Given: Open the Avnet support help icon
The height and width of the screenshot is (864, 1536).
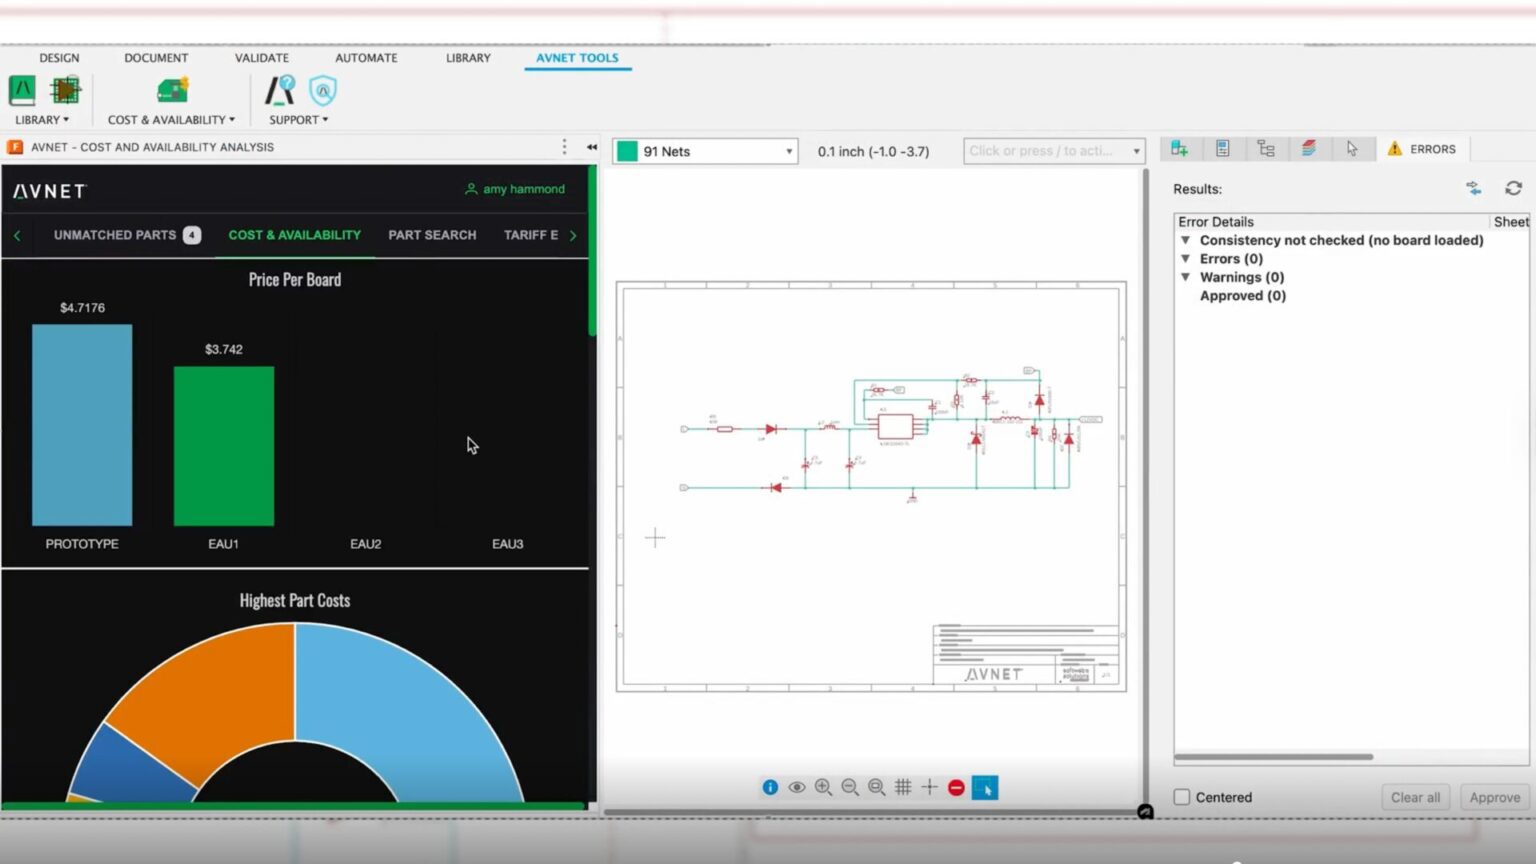Looking at the screenshot, I should (280, 91).
